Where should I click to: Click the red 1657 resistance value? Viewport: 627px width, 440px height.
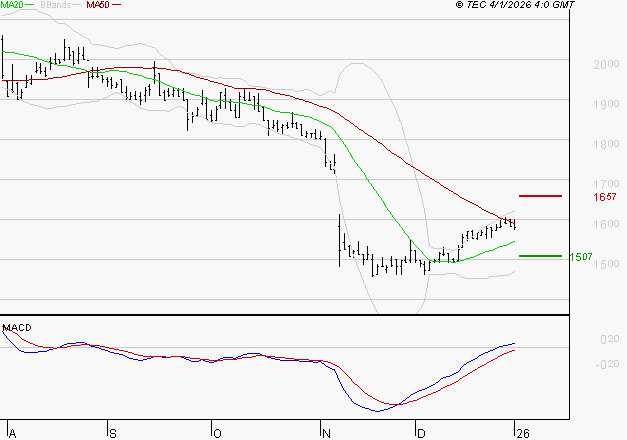[605, 197]
